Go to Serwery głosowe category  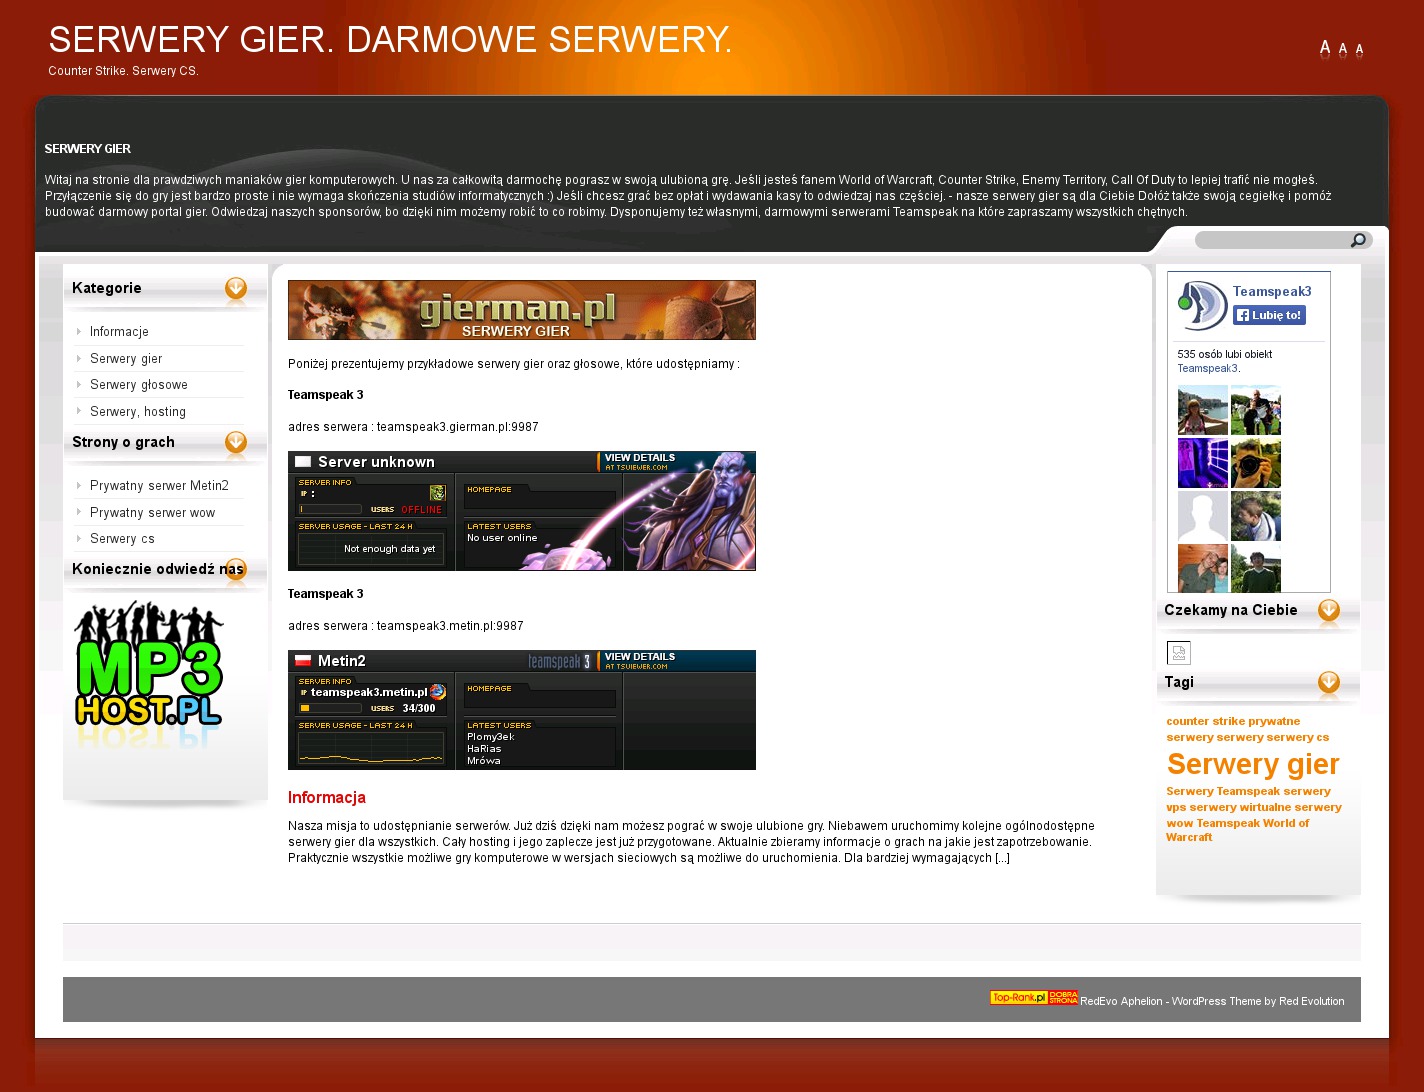(x=139, y=385)
